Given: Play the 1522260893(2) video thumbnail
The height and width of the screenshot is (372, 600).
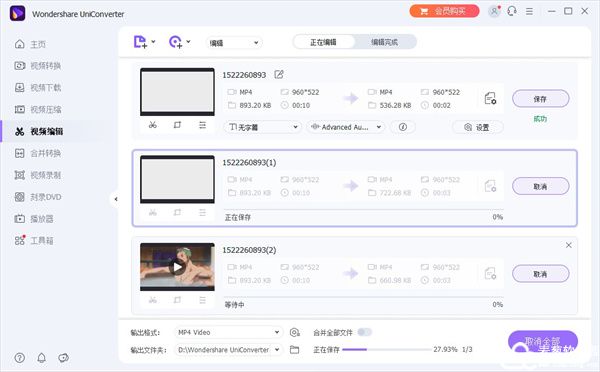Looking at the screenshot, I should 177,267.
